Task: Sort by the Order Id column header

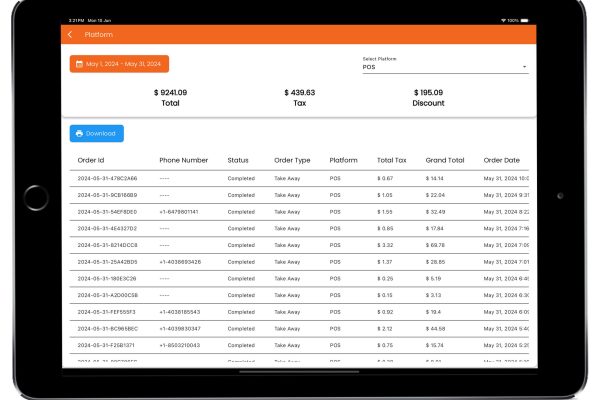Action: pos(91,160)
